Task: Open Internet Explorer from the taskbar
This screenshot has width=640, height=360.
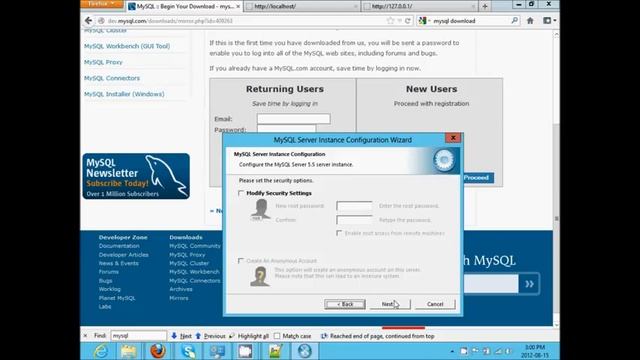Action: tap(101, 351)
